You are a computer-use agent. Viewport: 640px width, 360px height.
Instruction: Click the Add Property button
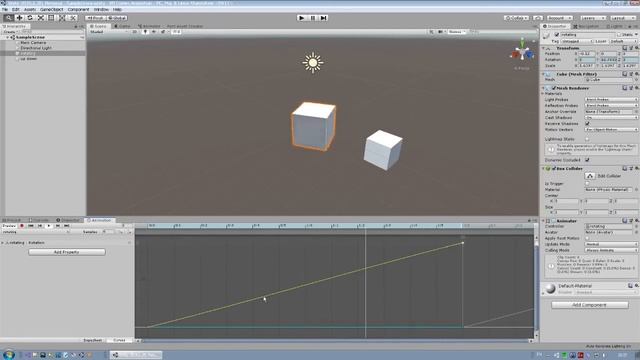(x=67, y=252)
